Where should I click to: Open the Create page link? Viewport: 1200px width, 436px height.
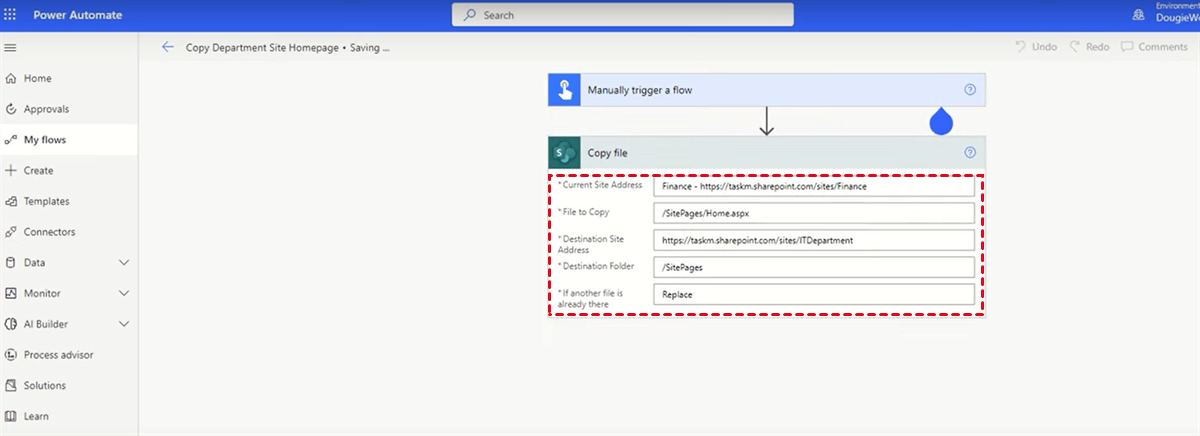click(x=39, y=171)
